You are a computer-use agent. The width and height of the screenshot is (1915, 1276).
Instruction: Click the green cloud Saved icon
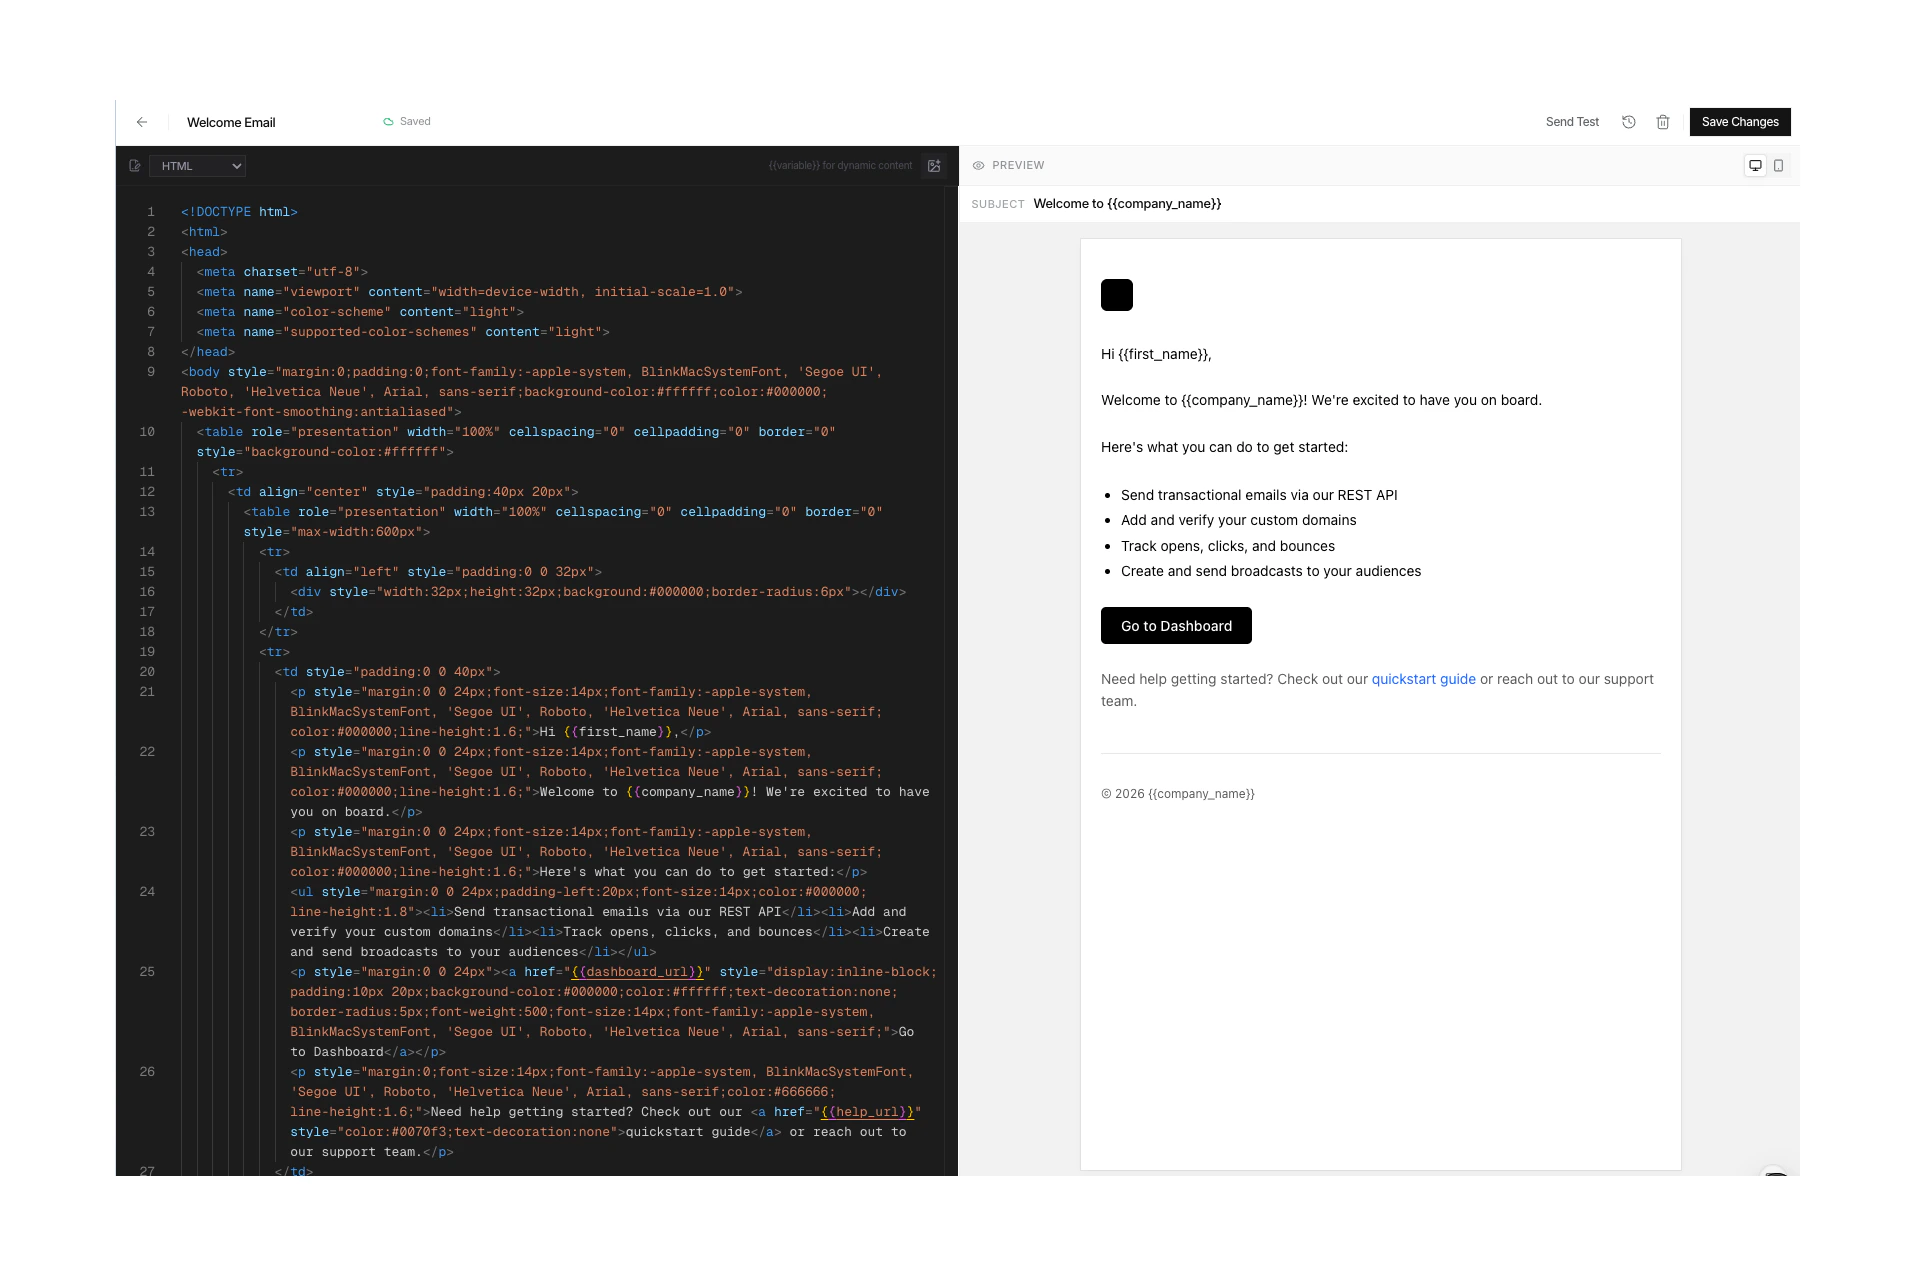click(388, 122)
